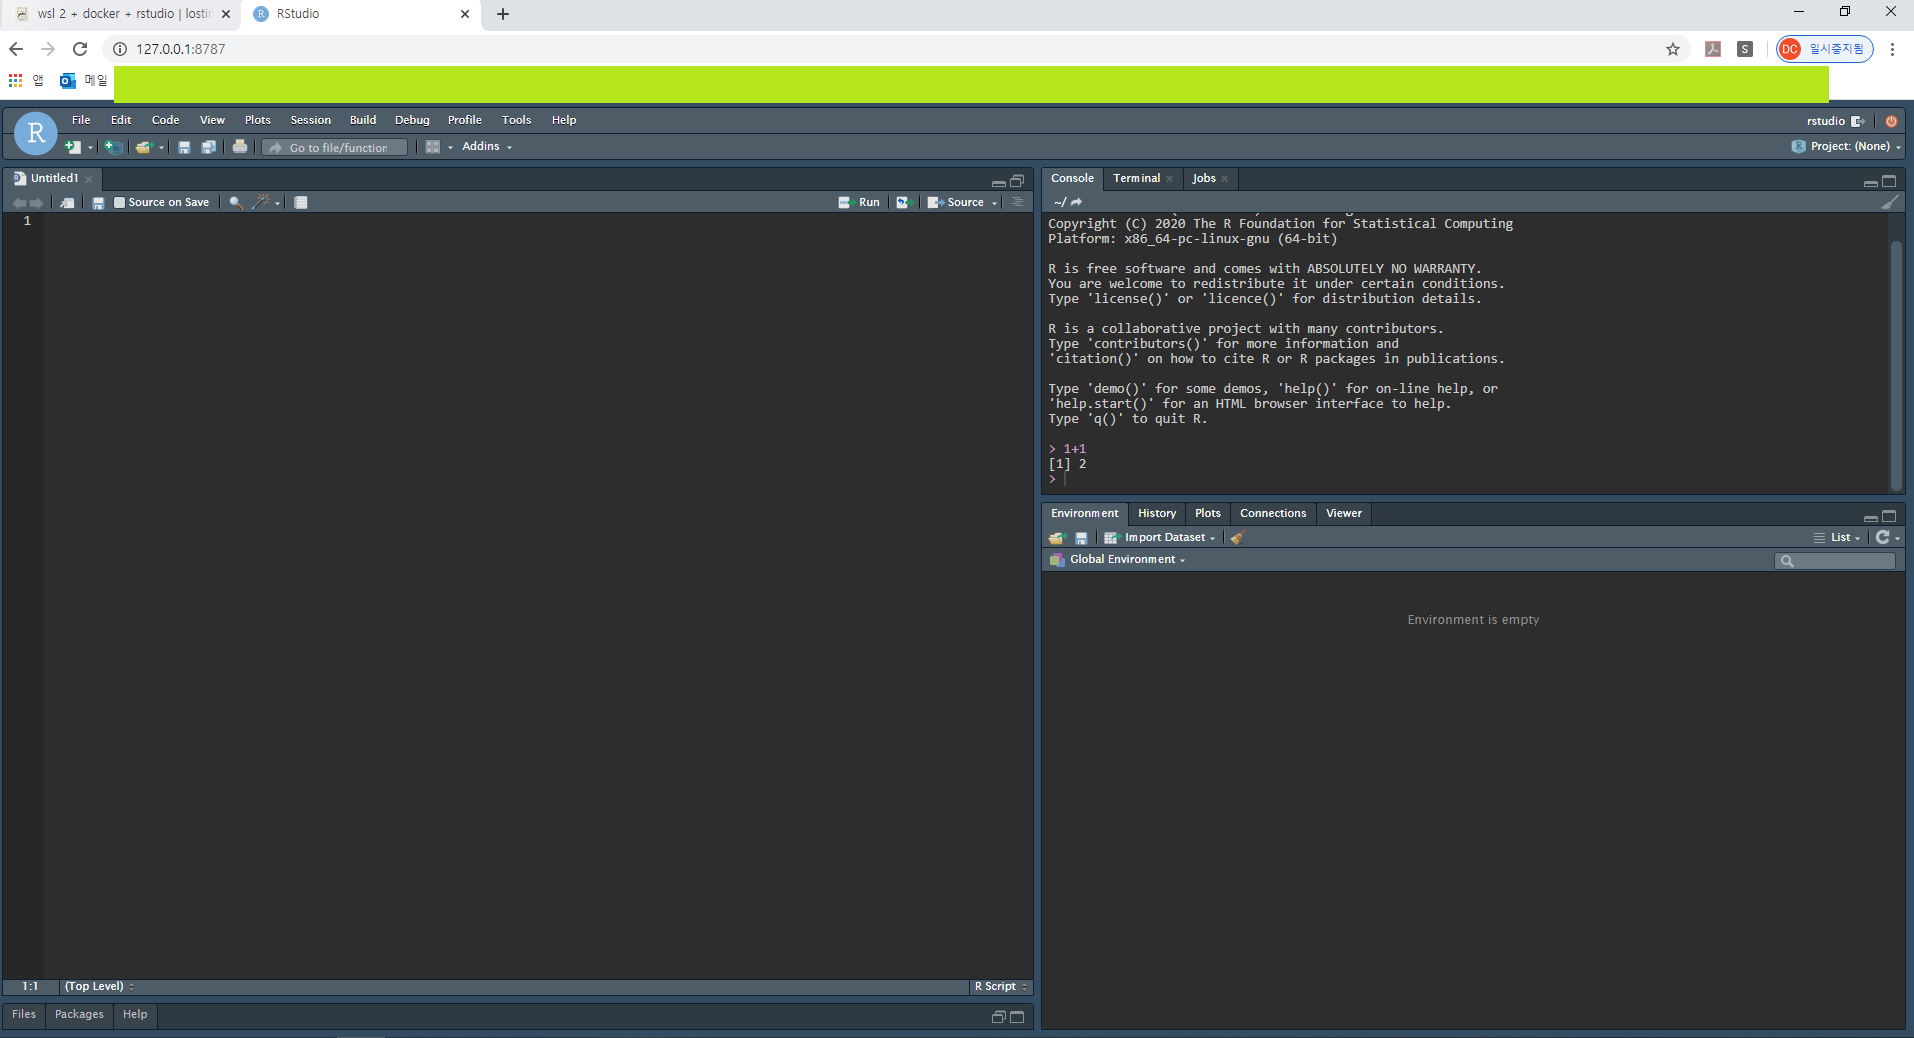Close the Untitled1 editor tab
This screenshot has height=1038, width=1914.
pyautogui.click(x=89, y=180)
